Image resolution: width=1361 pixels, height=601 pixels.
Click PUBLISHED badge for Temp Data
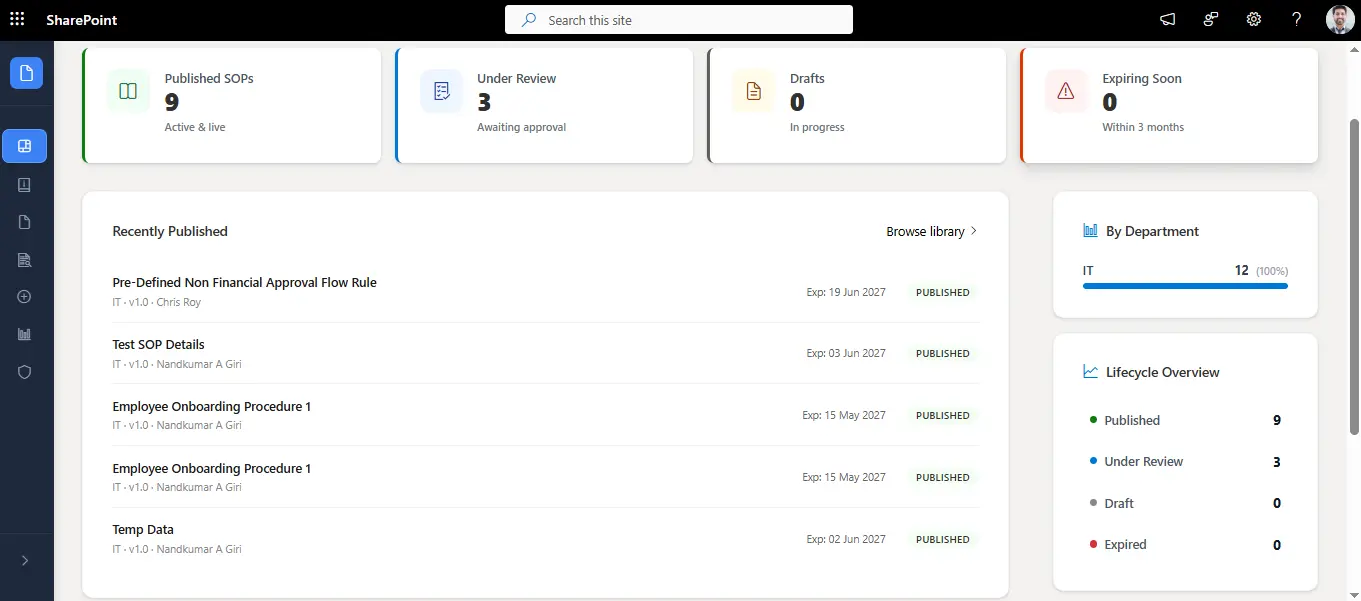(942, 540)
